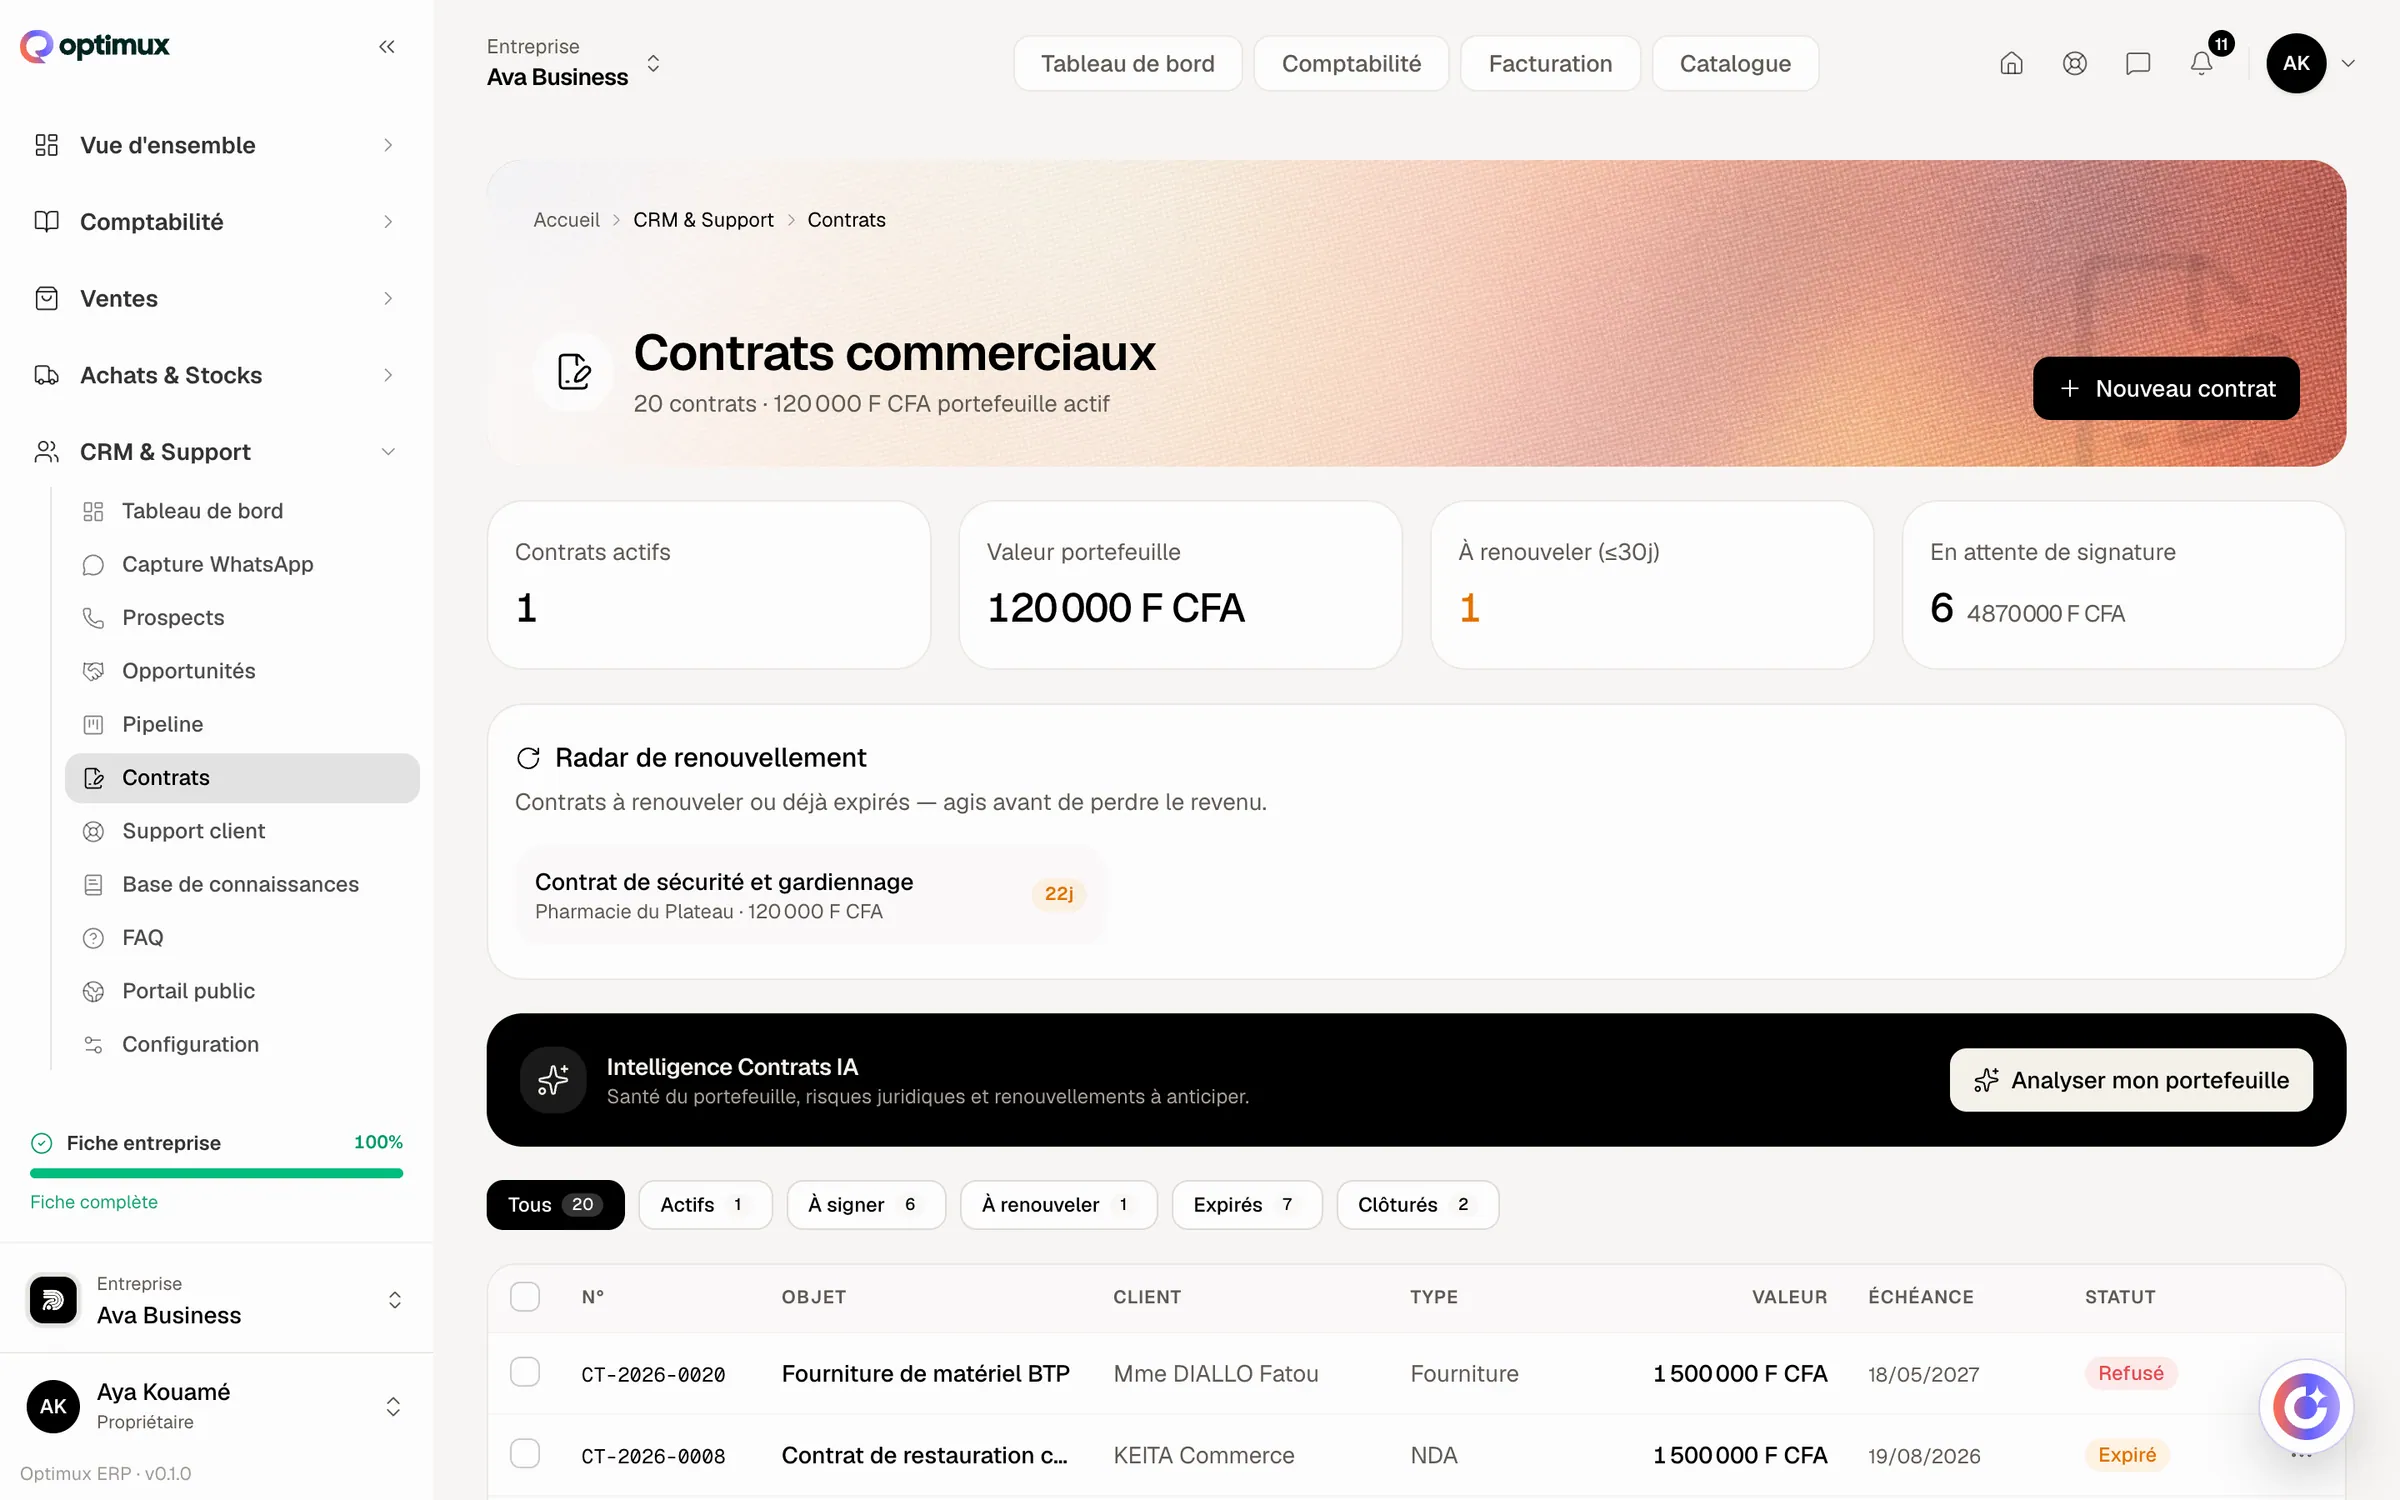Open the chat messages icon in top bar
Image resolution: width=2400 pixels, height=1500 pixels.
coord(2138,64)
